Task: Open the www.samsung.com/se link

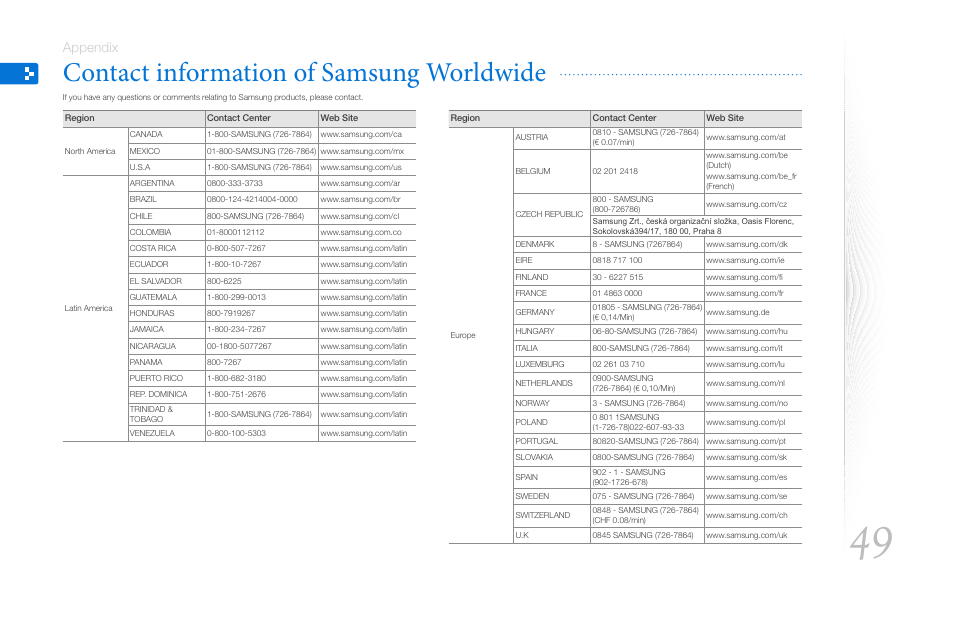Action: coord(747,497)
